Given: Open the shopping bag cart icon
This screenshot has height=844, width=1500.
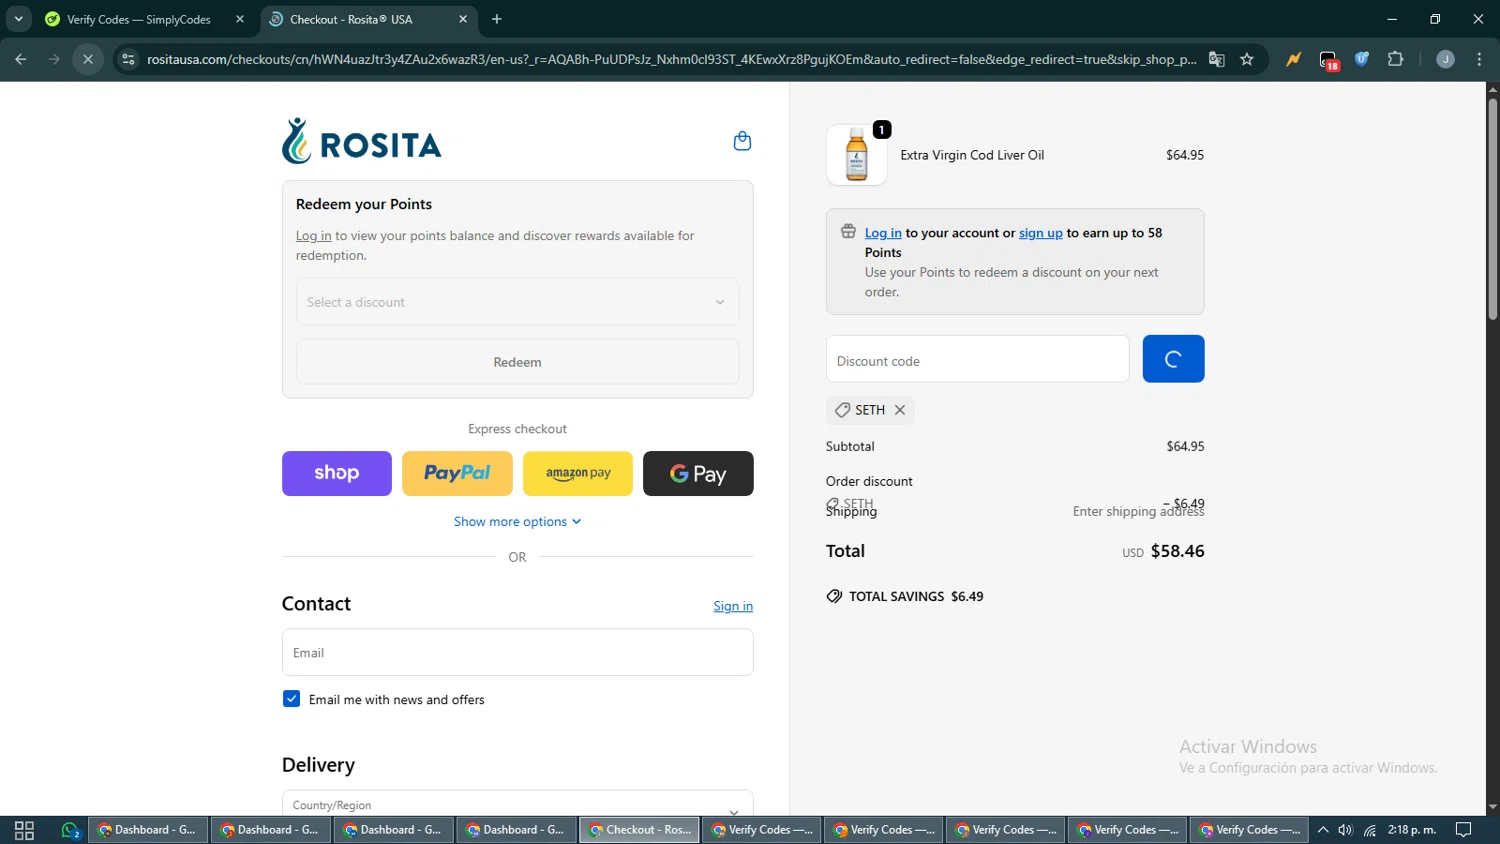Looking at the screenshot, I should 742,141.
